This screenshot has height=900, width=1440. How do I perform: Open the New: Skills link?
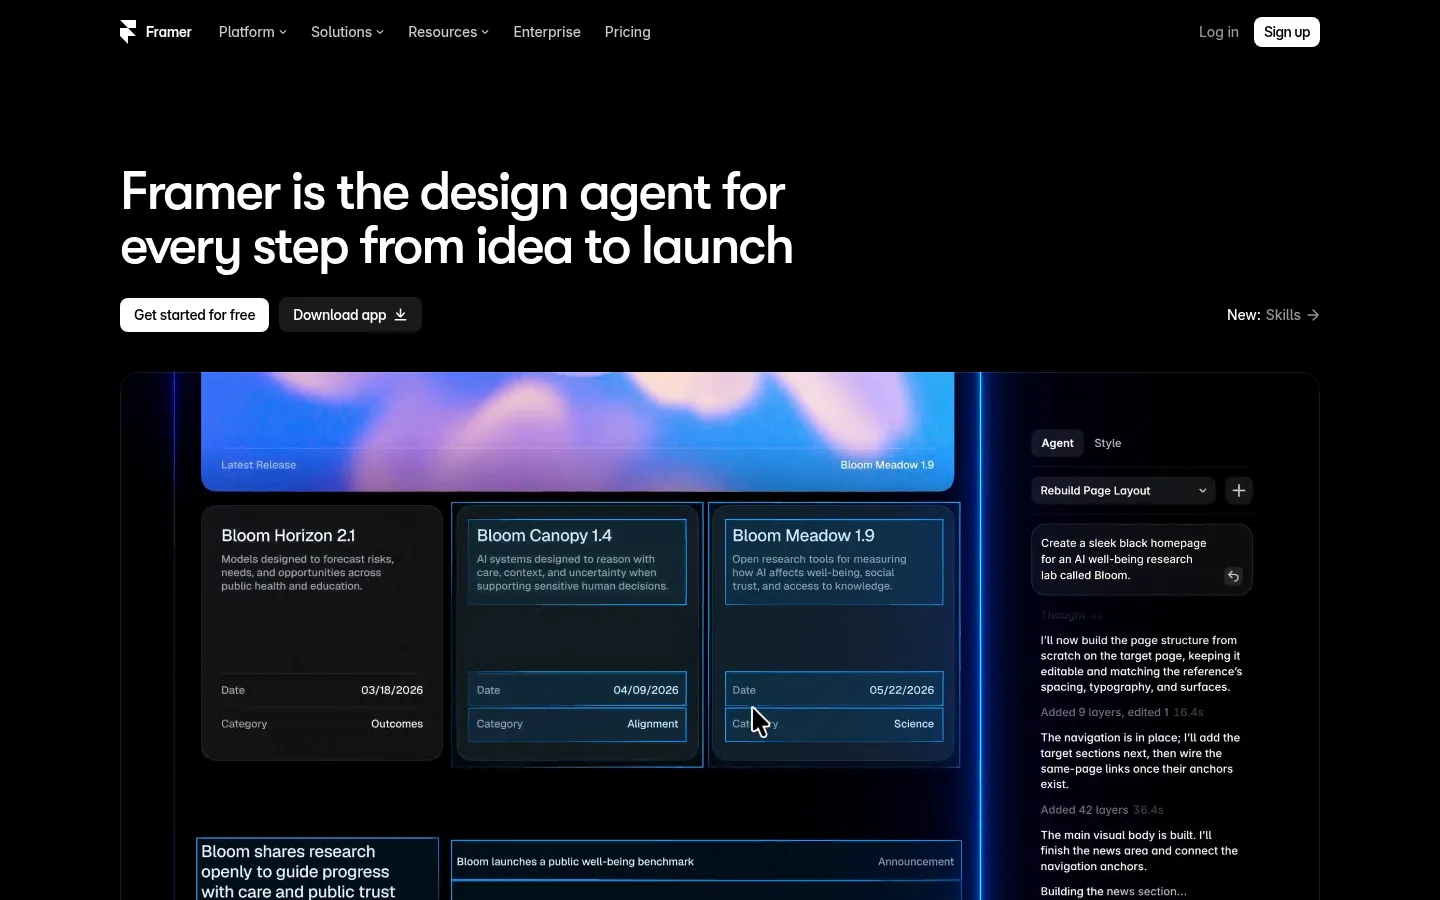click(x=1273, y=315)
